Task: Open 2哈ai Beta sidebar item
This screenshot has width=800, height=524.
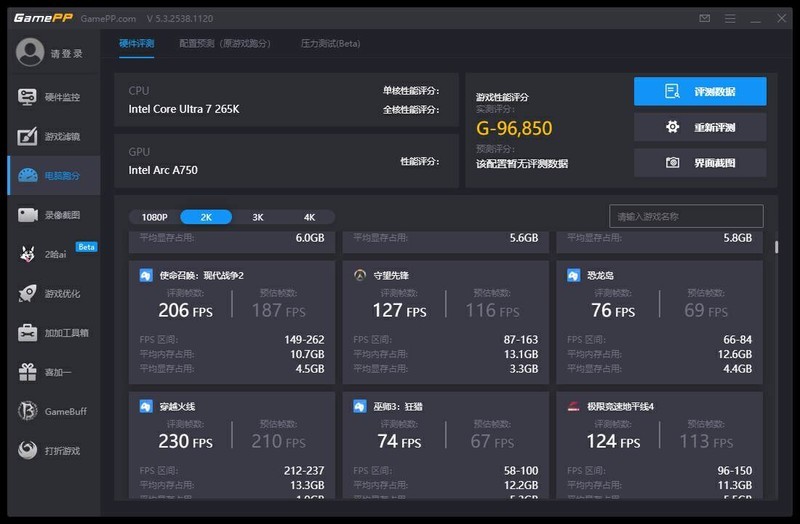Action: (x=54, y=254)
